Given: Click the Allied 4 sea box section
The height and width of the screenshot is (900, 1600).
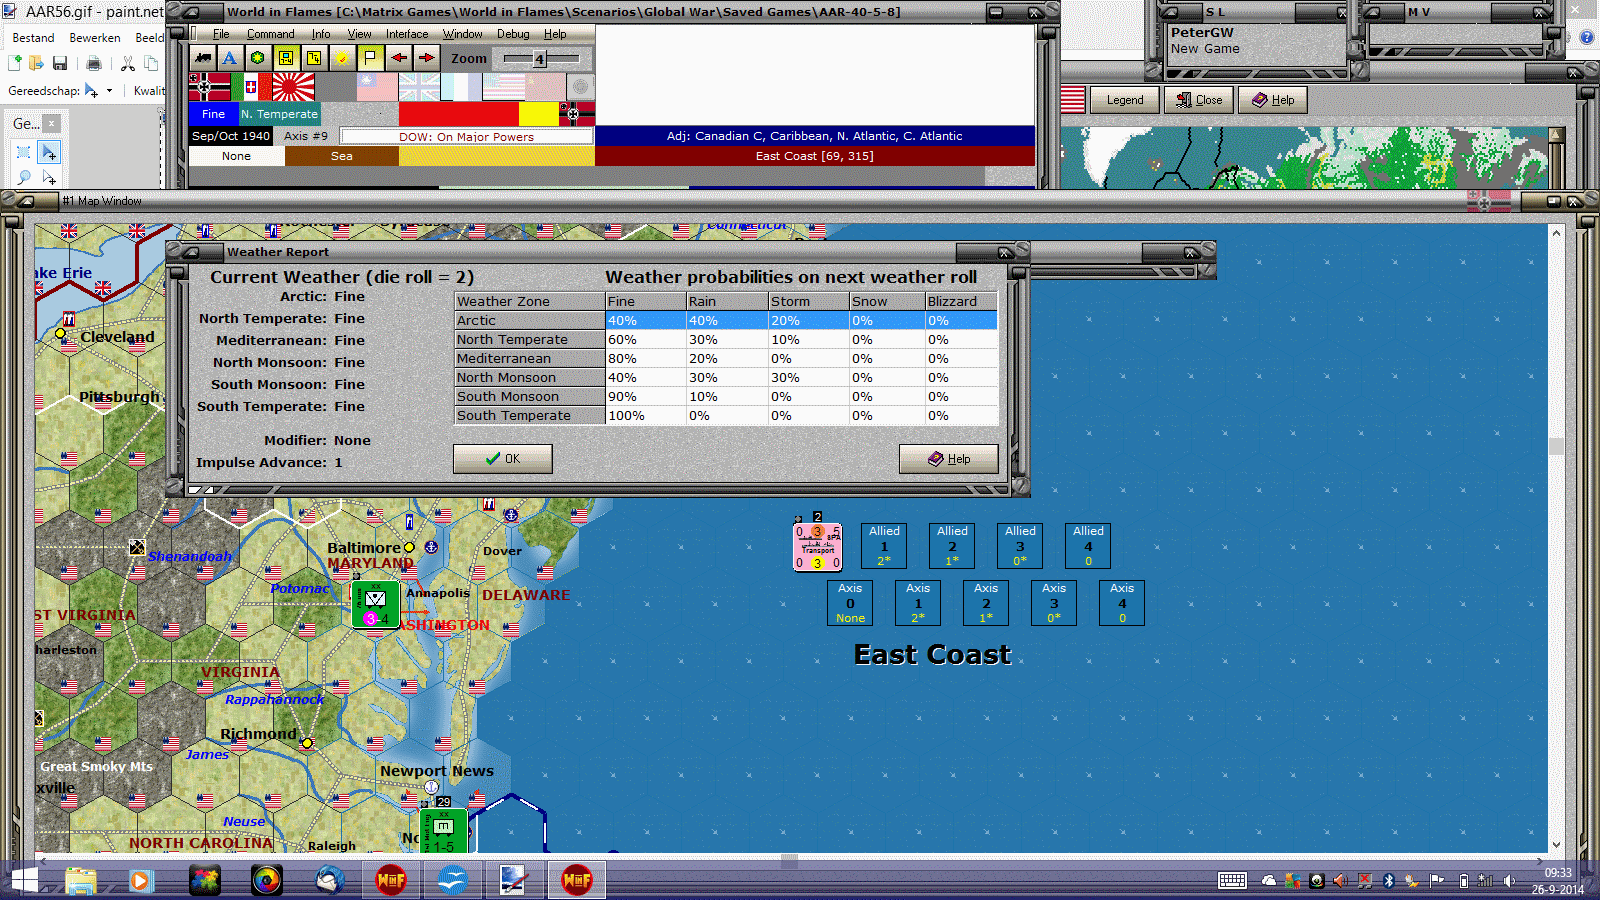Looking at the screenshot, I should (1088, 546).
